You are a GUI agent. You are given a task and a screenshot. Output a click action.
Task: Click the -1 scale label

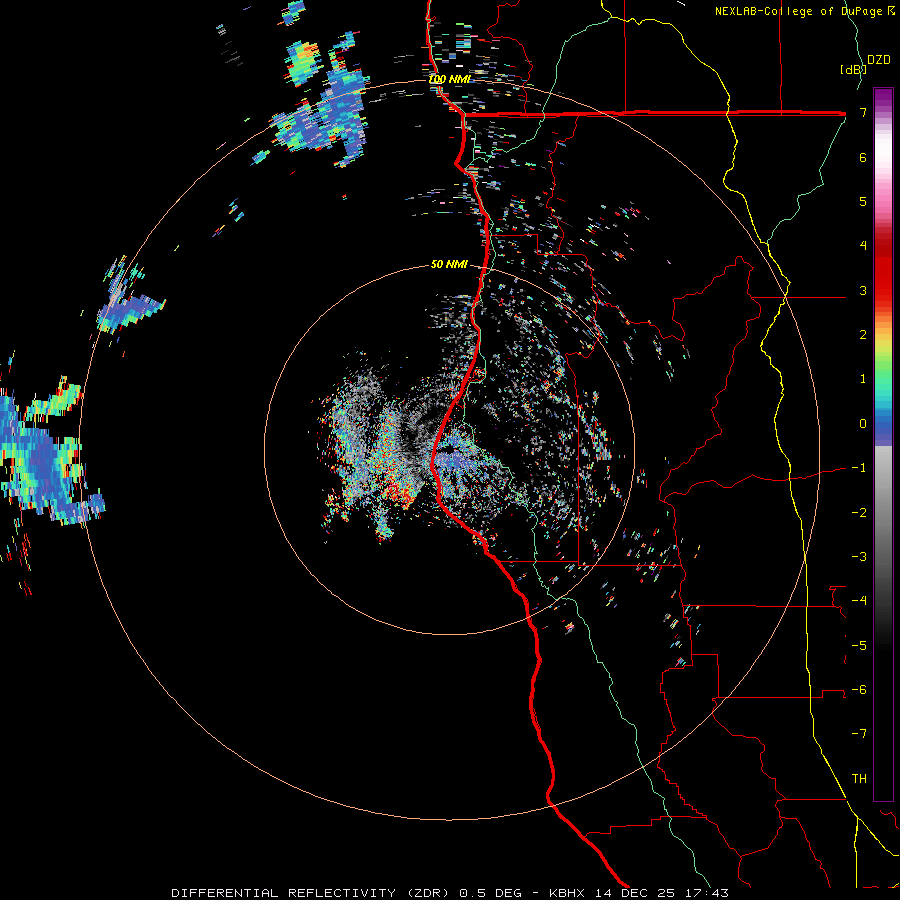click(859, 468)
